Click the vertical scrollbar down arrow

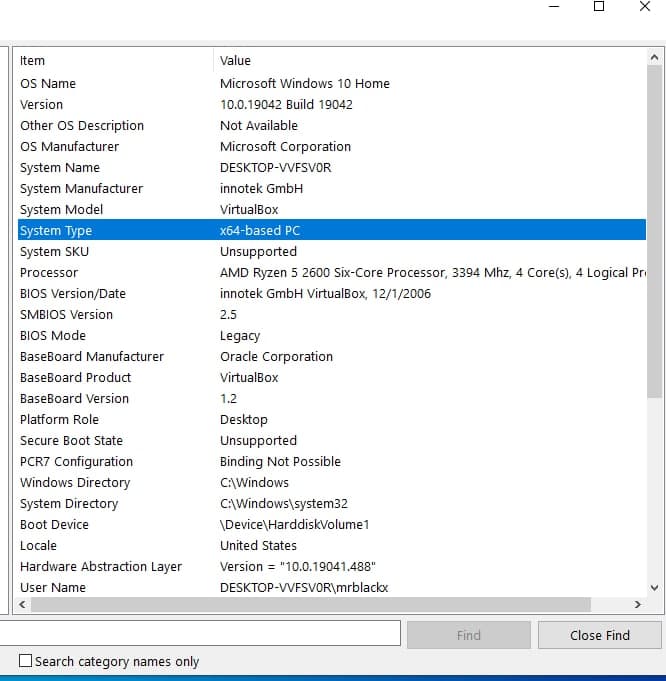[x=655, y=589]
